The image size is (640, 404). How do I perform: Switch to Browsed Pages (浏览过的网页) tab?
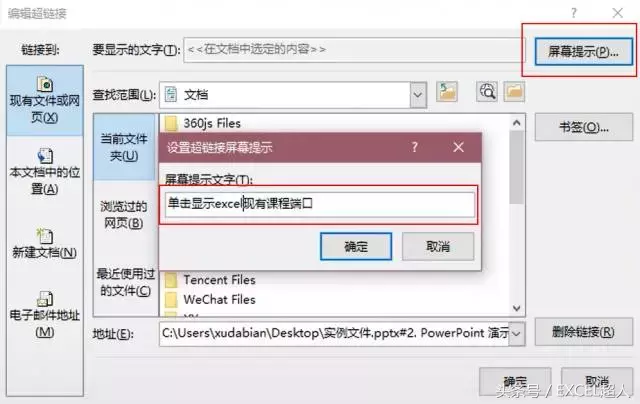pos(124,215)
